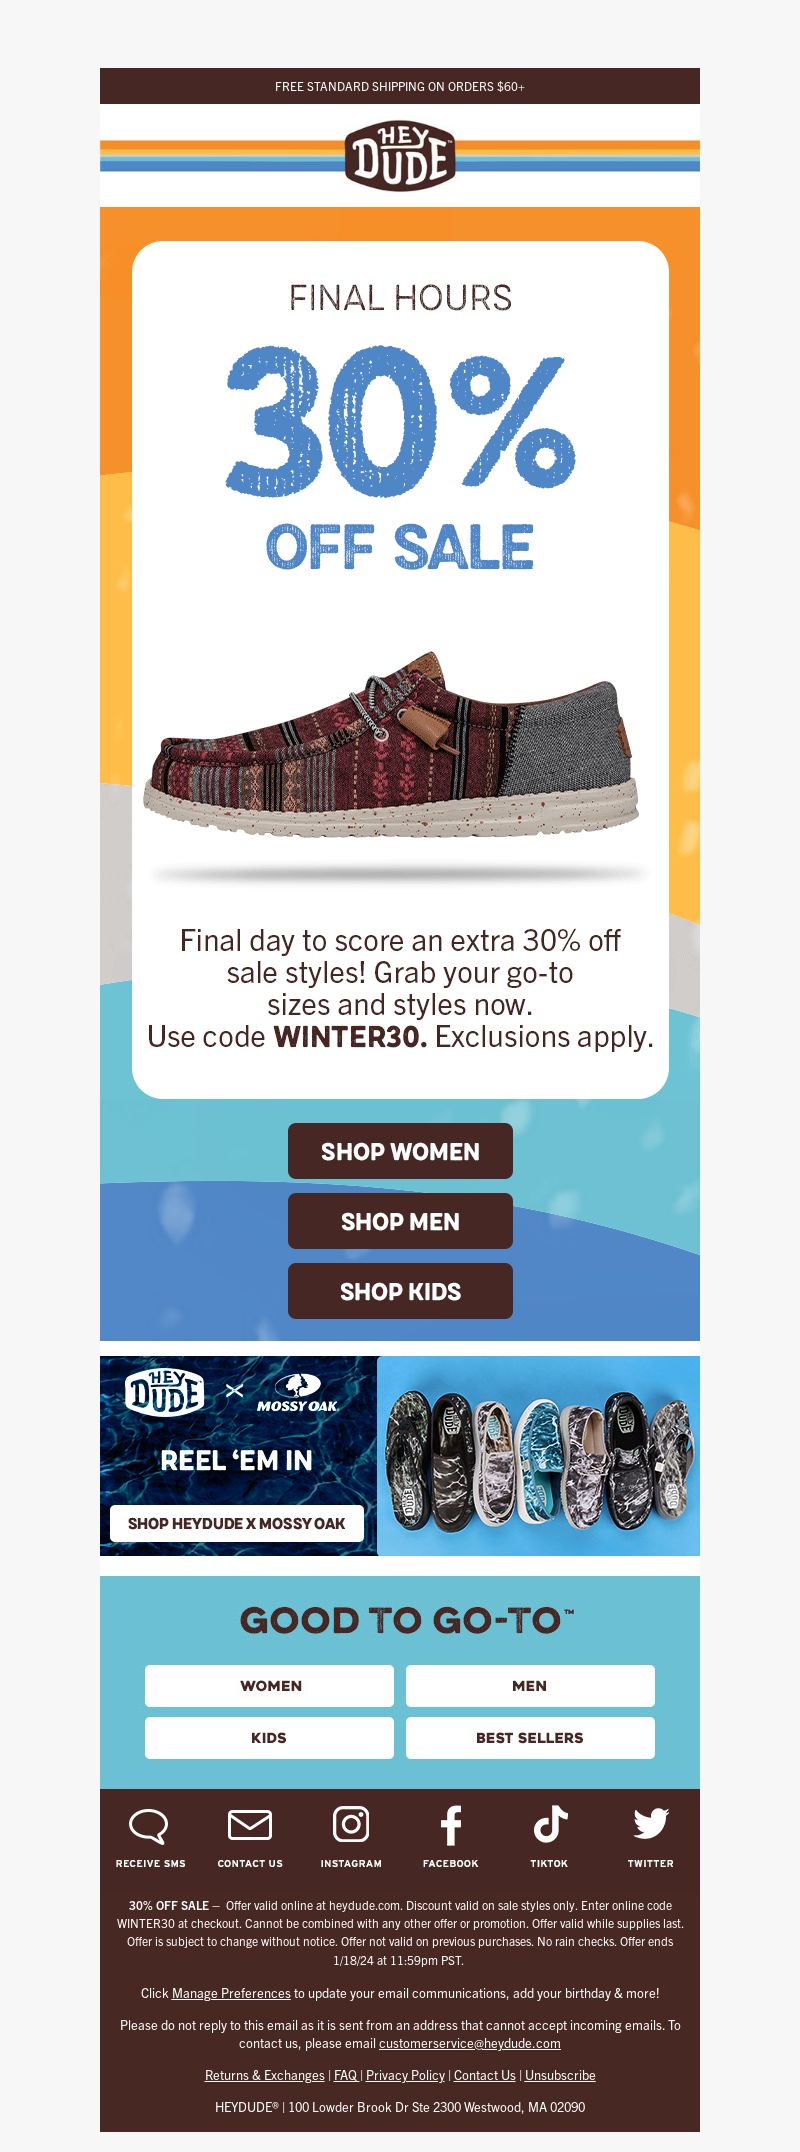800x2152 pixels.
Task: Open the Returns & Exchanges link
Action: 265,2075
